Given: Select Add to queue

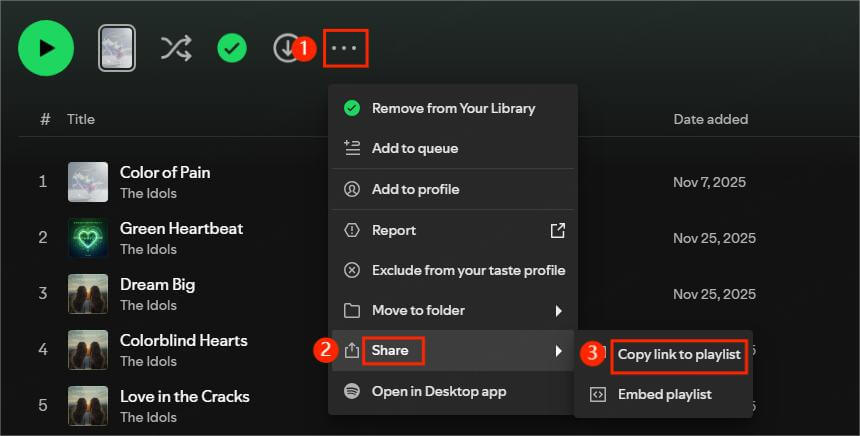Looking at the screenshot, I should 453,148.
